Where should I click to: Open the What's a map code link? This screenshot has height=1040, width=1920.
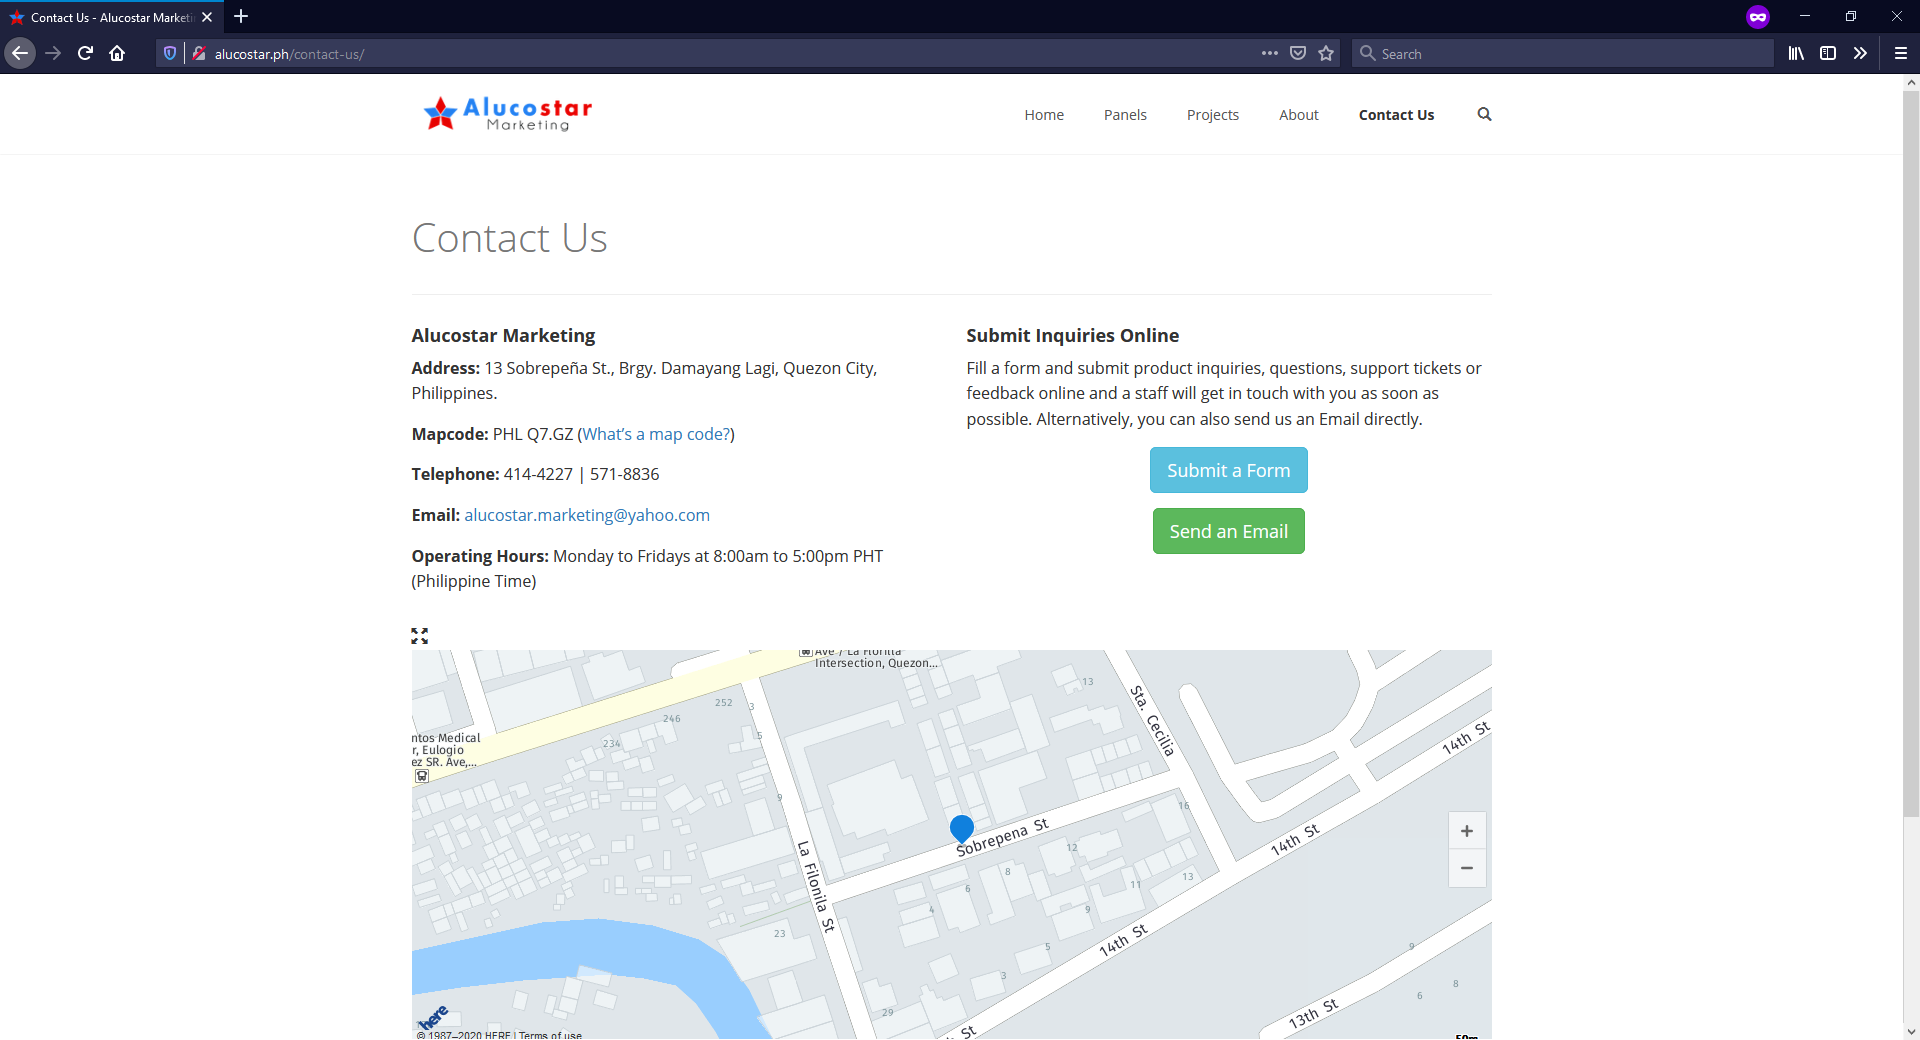[656, 434]
